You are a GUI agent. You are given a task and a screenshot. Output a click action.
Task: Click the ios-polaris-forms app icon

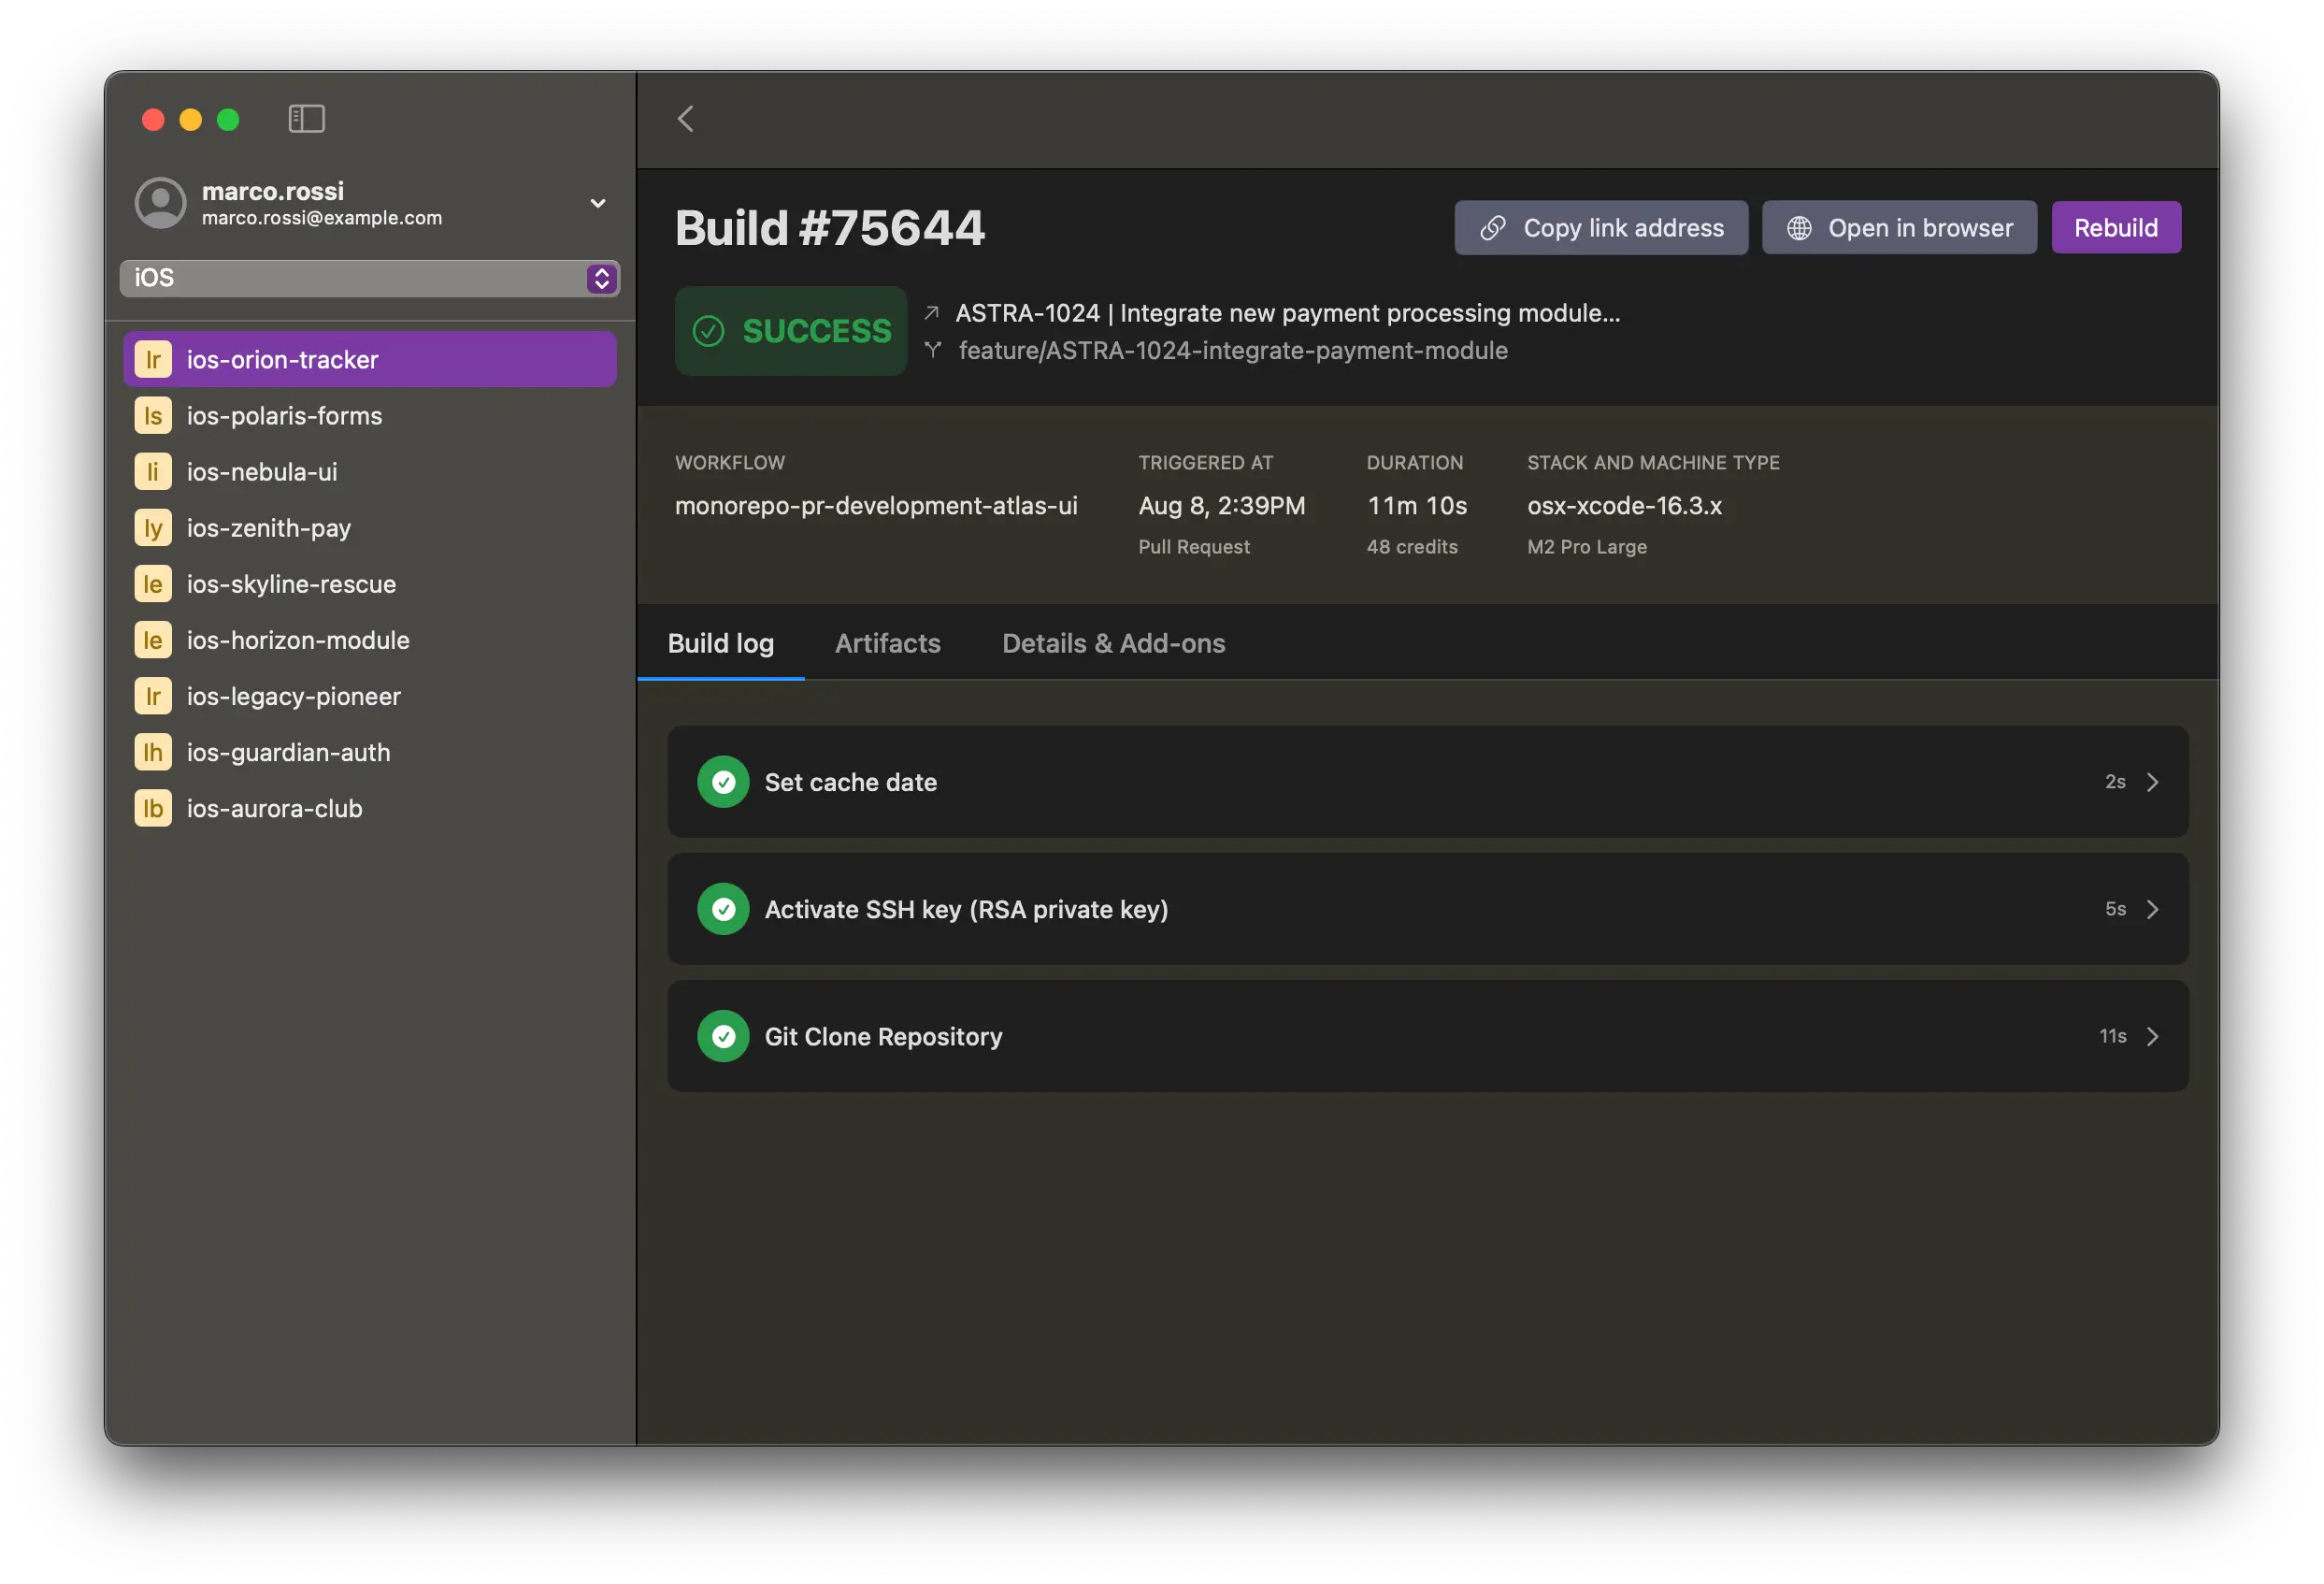(153, 415)
